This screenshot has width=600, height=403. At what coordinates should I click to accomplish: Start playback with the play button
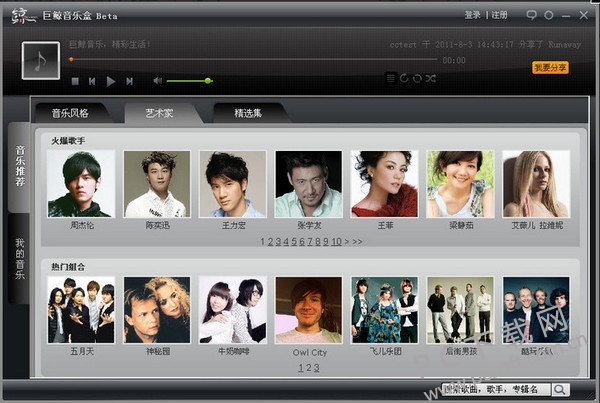click(x=111, y=81)
